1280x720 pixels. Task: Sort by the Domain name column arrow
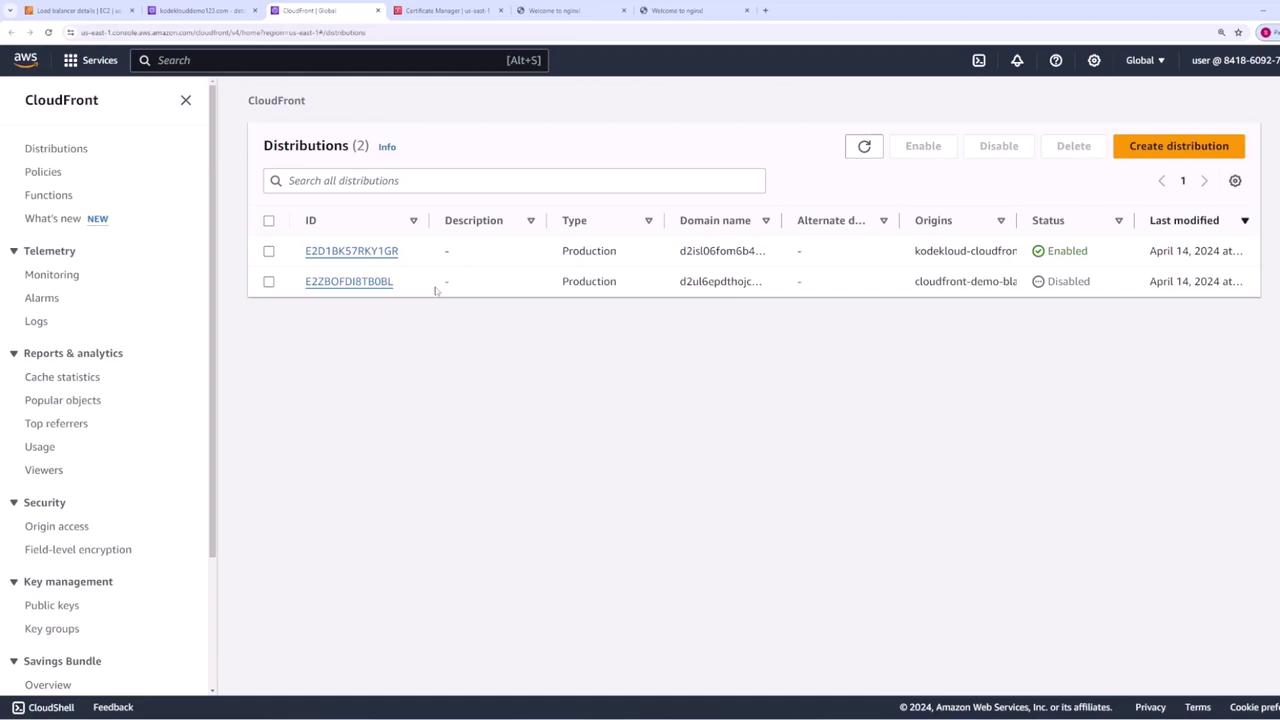click(x=766, y=220)
